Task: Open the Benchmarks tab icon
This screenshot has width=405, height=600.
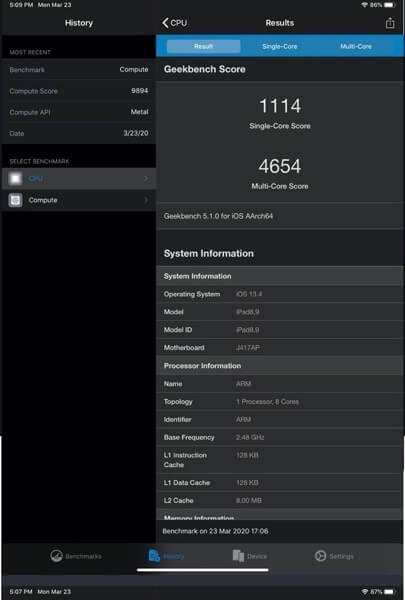Action: [x=56, y=556]
